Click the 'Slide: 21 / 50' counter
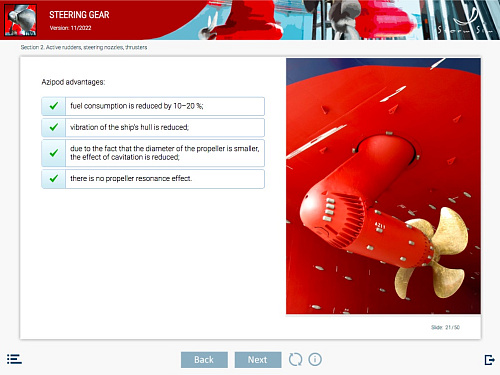Image resolution: width=500 pixels, height=375 pixels. 445,327
